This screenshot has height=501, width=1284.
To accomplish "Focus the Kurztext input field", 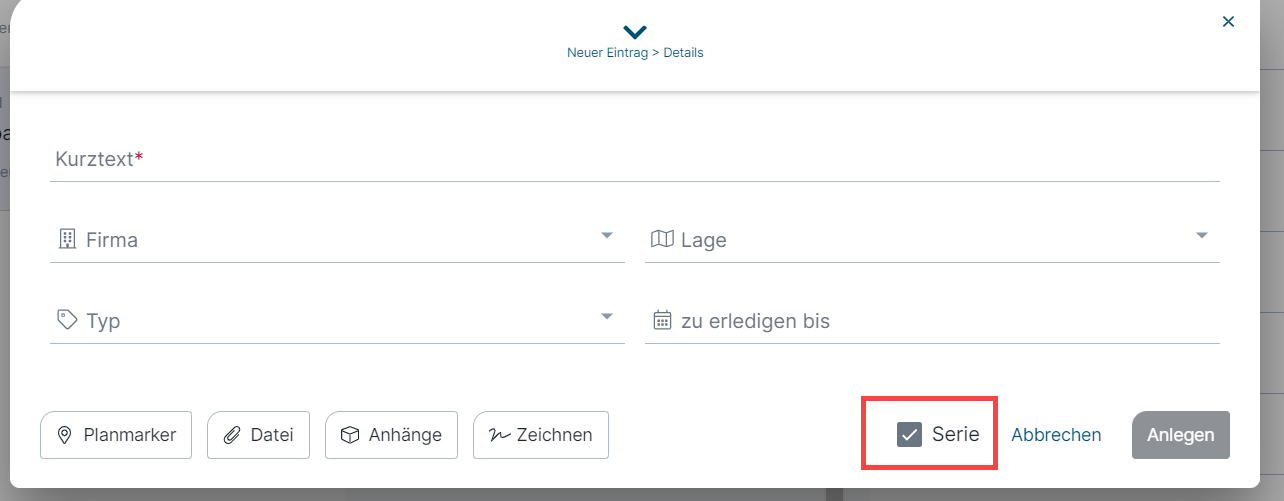I will 635,159.
